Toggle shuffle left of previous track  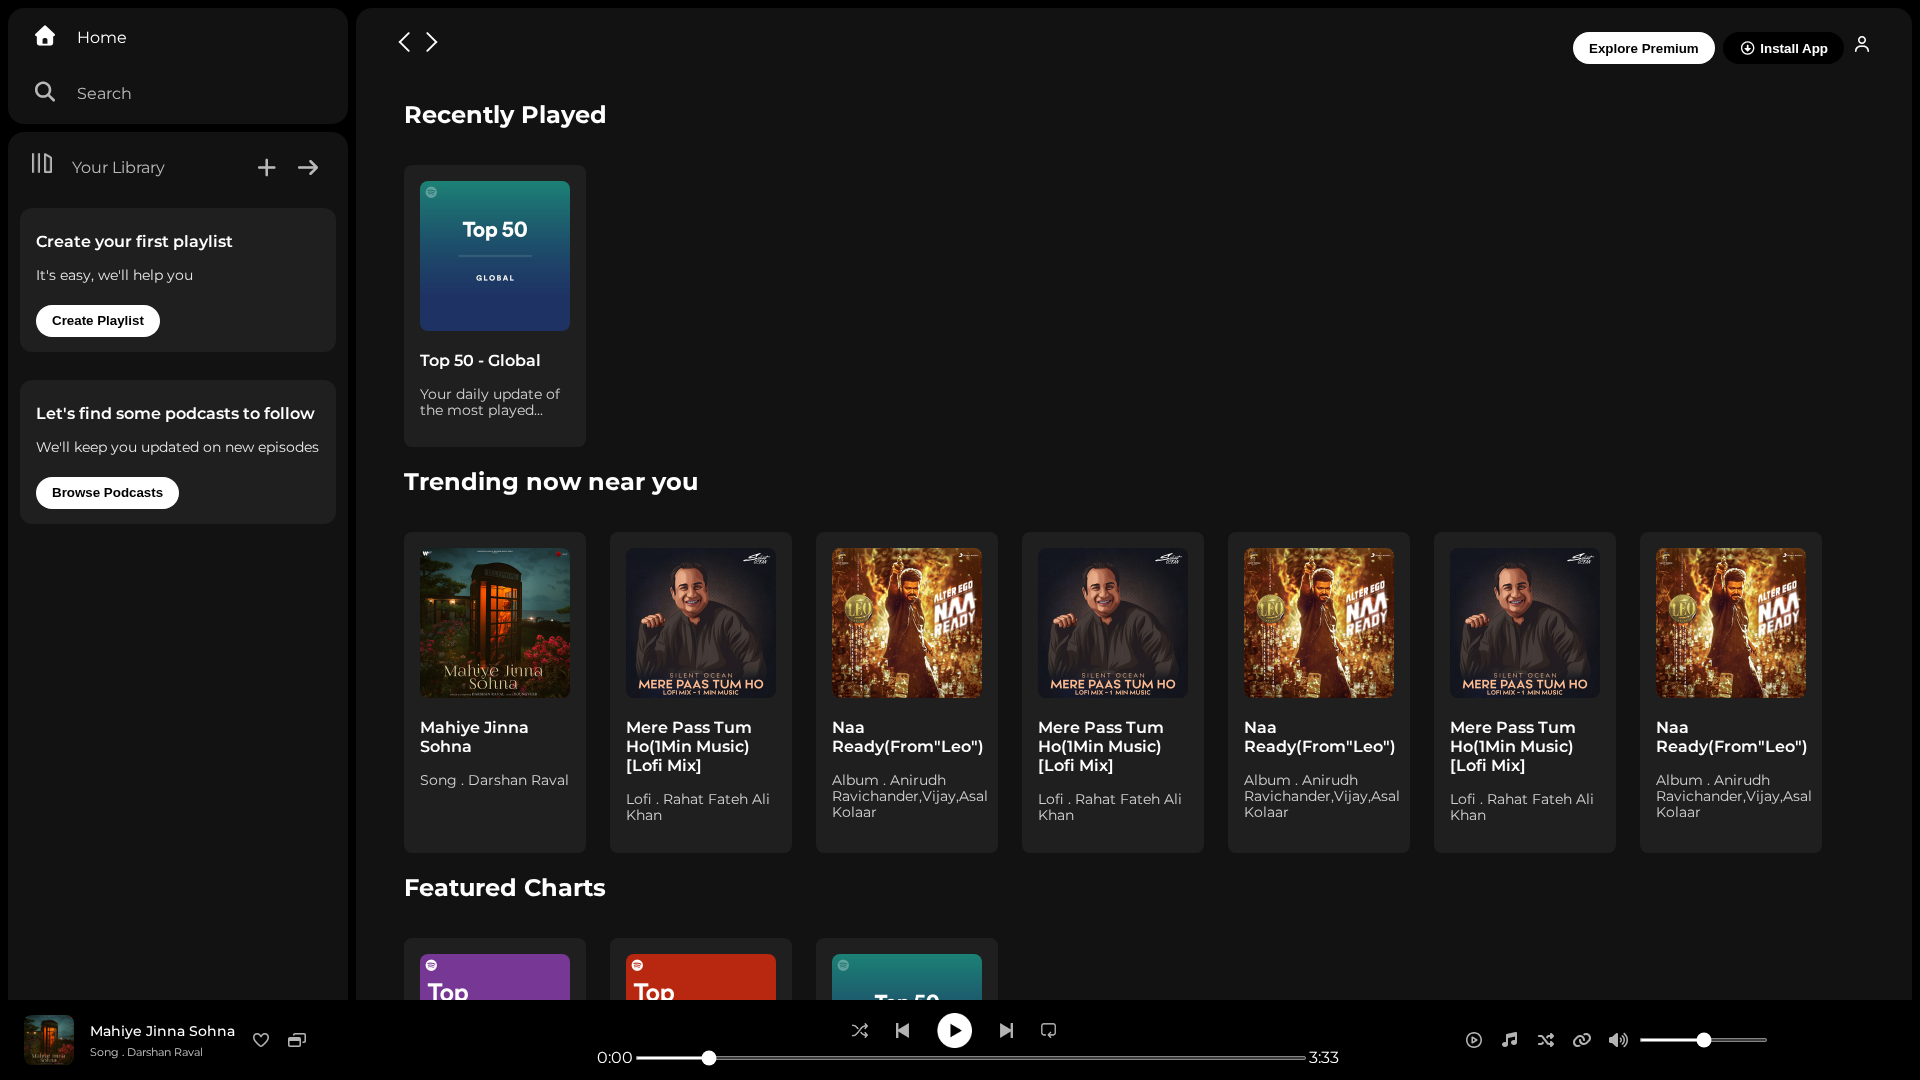pos(860,1030)
